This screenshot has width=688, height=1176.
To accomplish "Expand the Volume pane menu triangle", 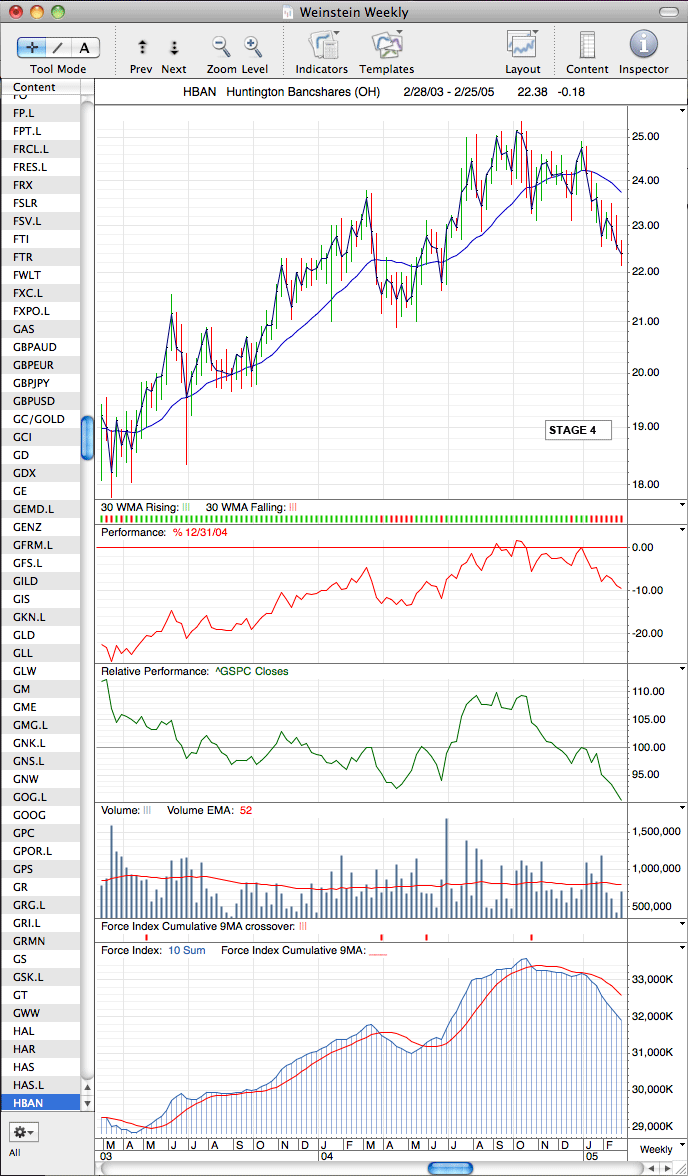I will (x=680, y=807).
